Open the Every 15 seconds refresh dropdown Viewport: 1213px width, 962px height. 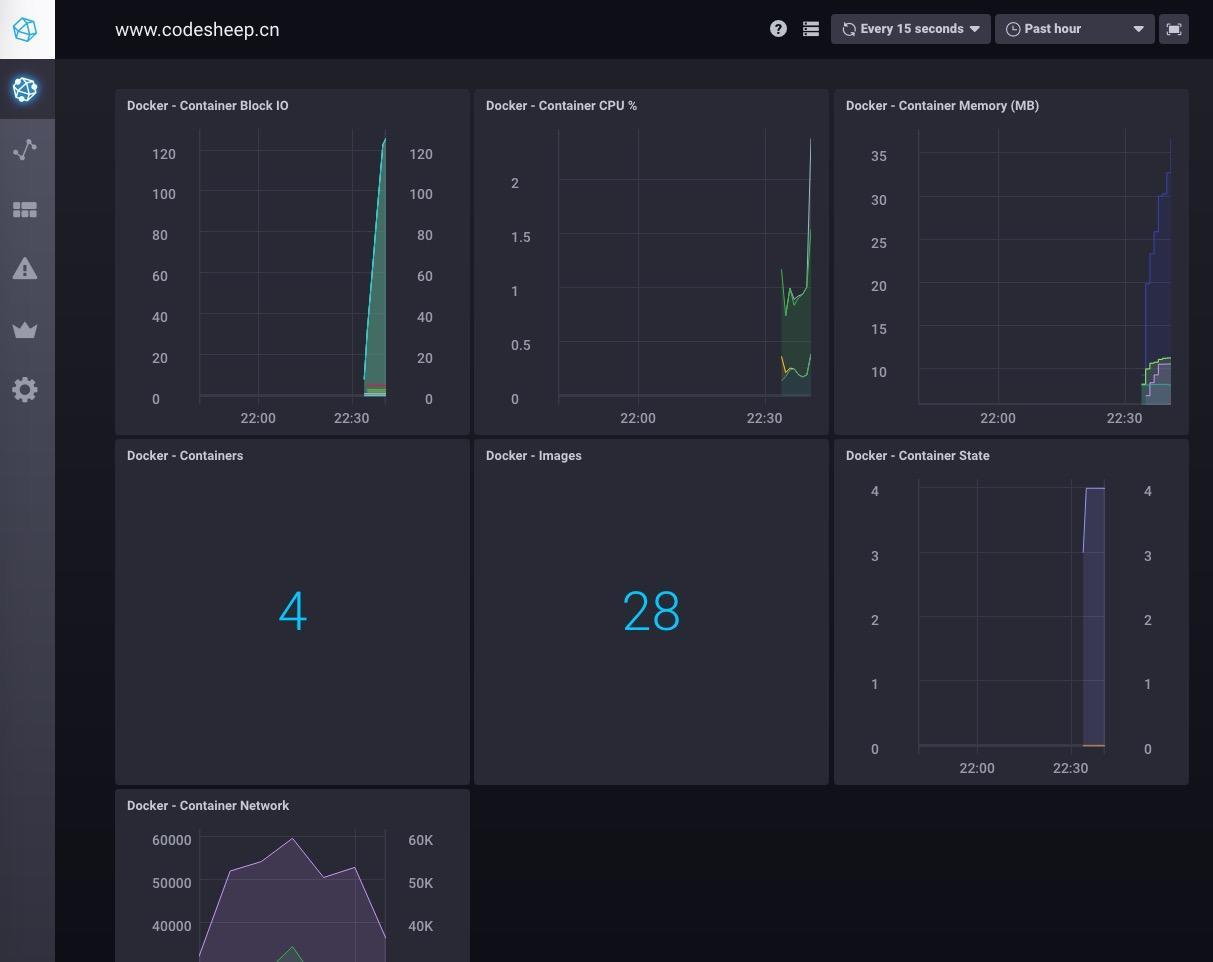[911, 29]
